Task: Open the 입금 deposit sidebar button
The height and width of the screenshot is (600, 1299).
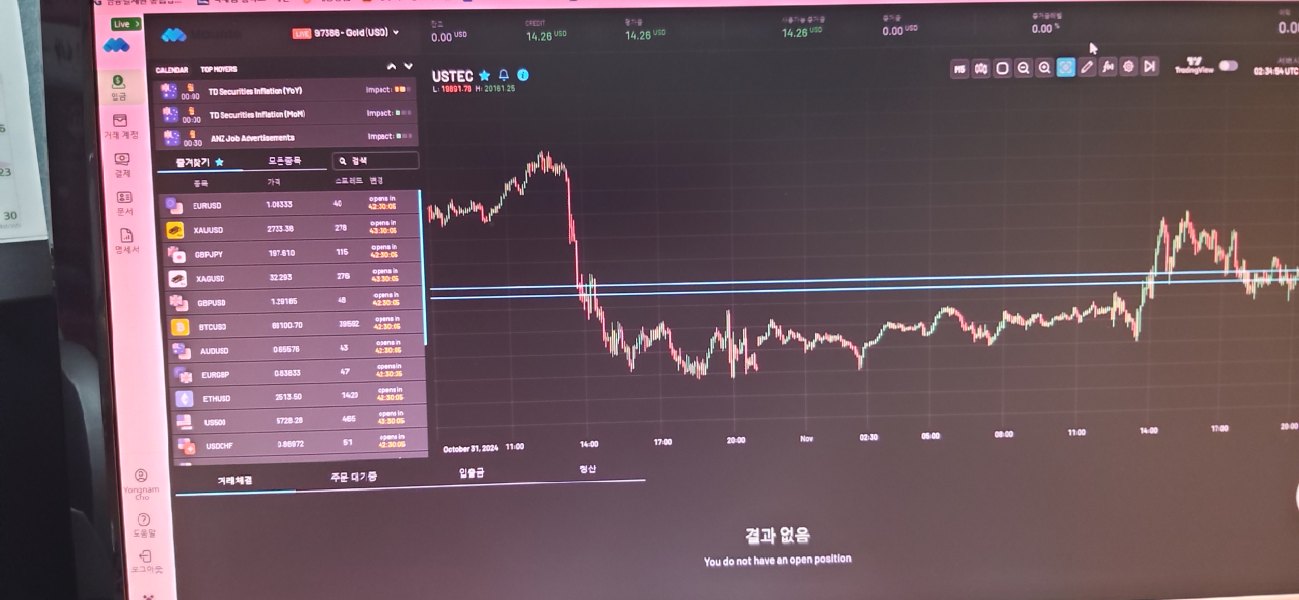Action: pos(119,87)
